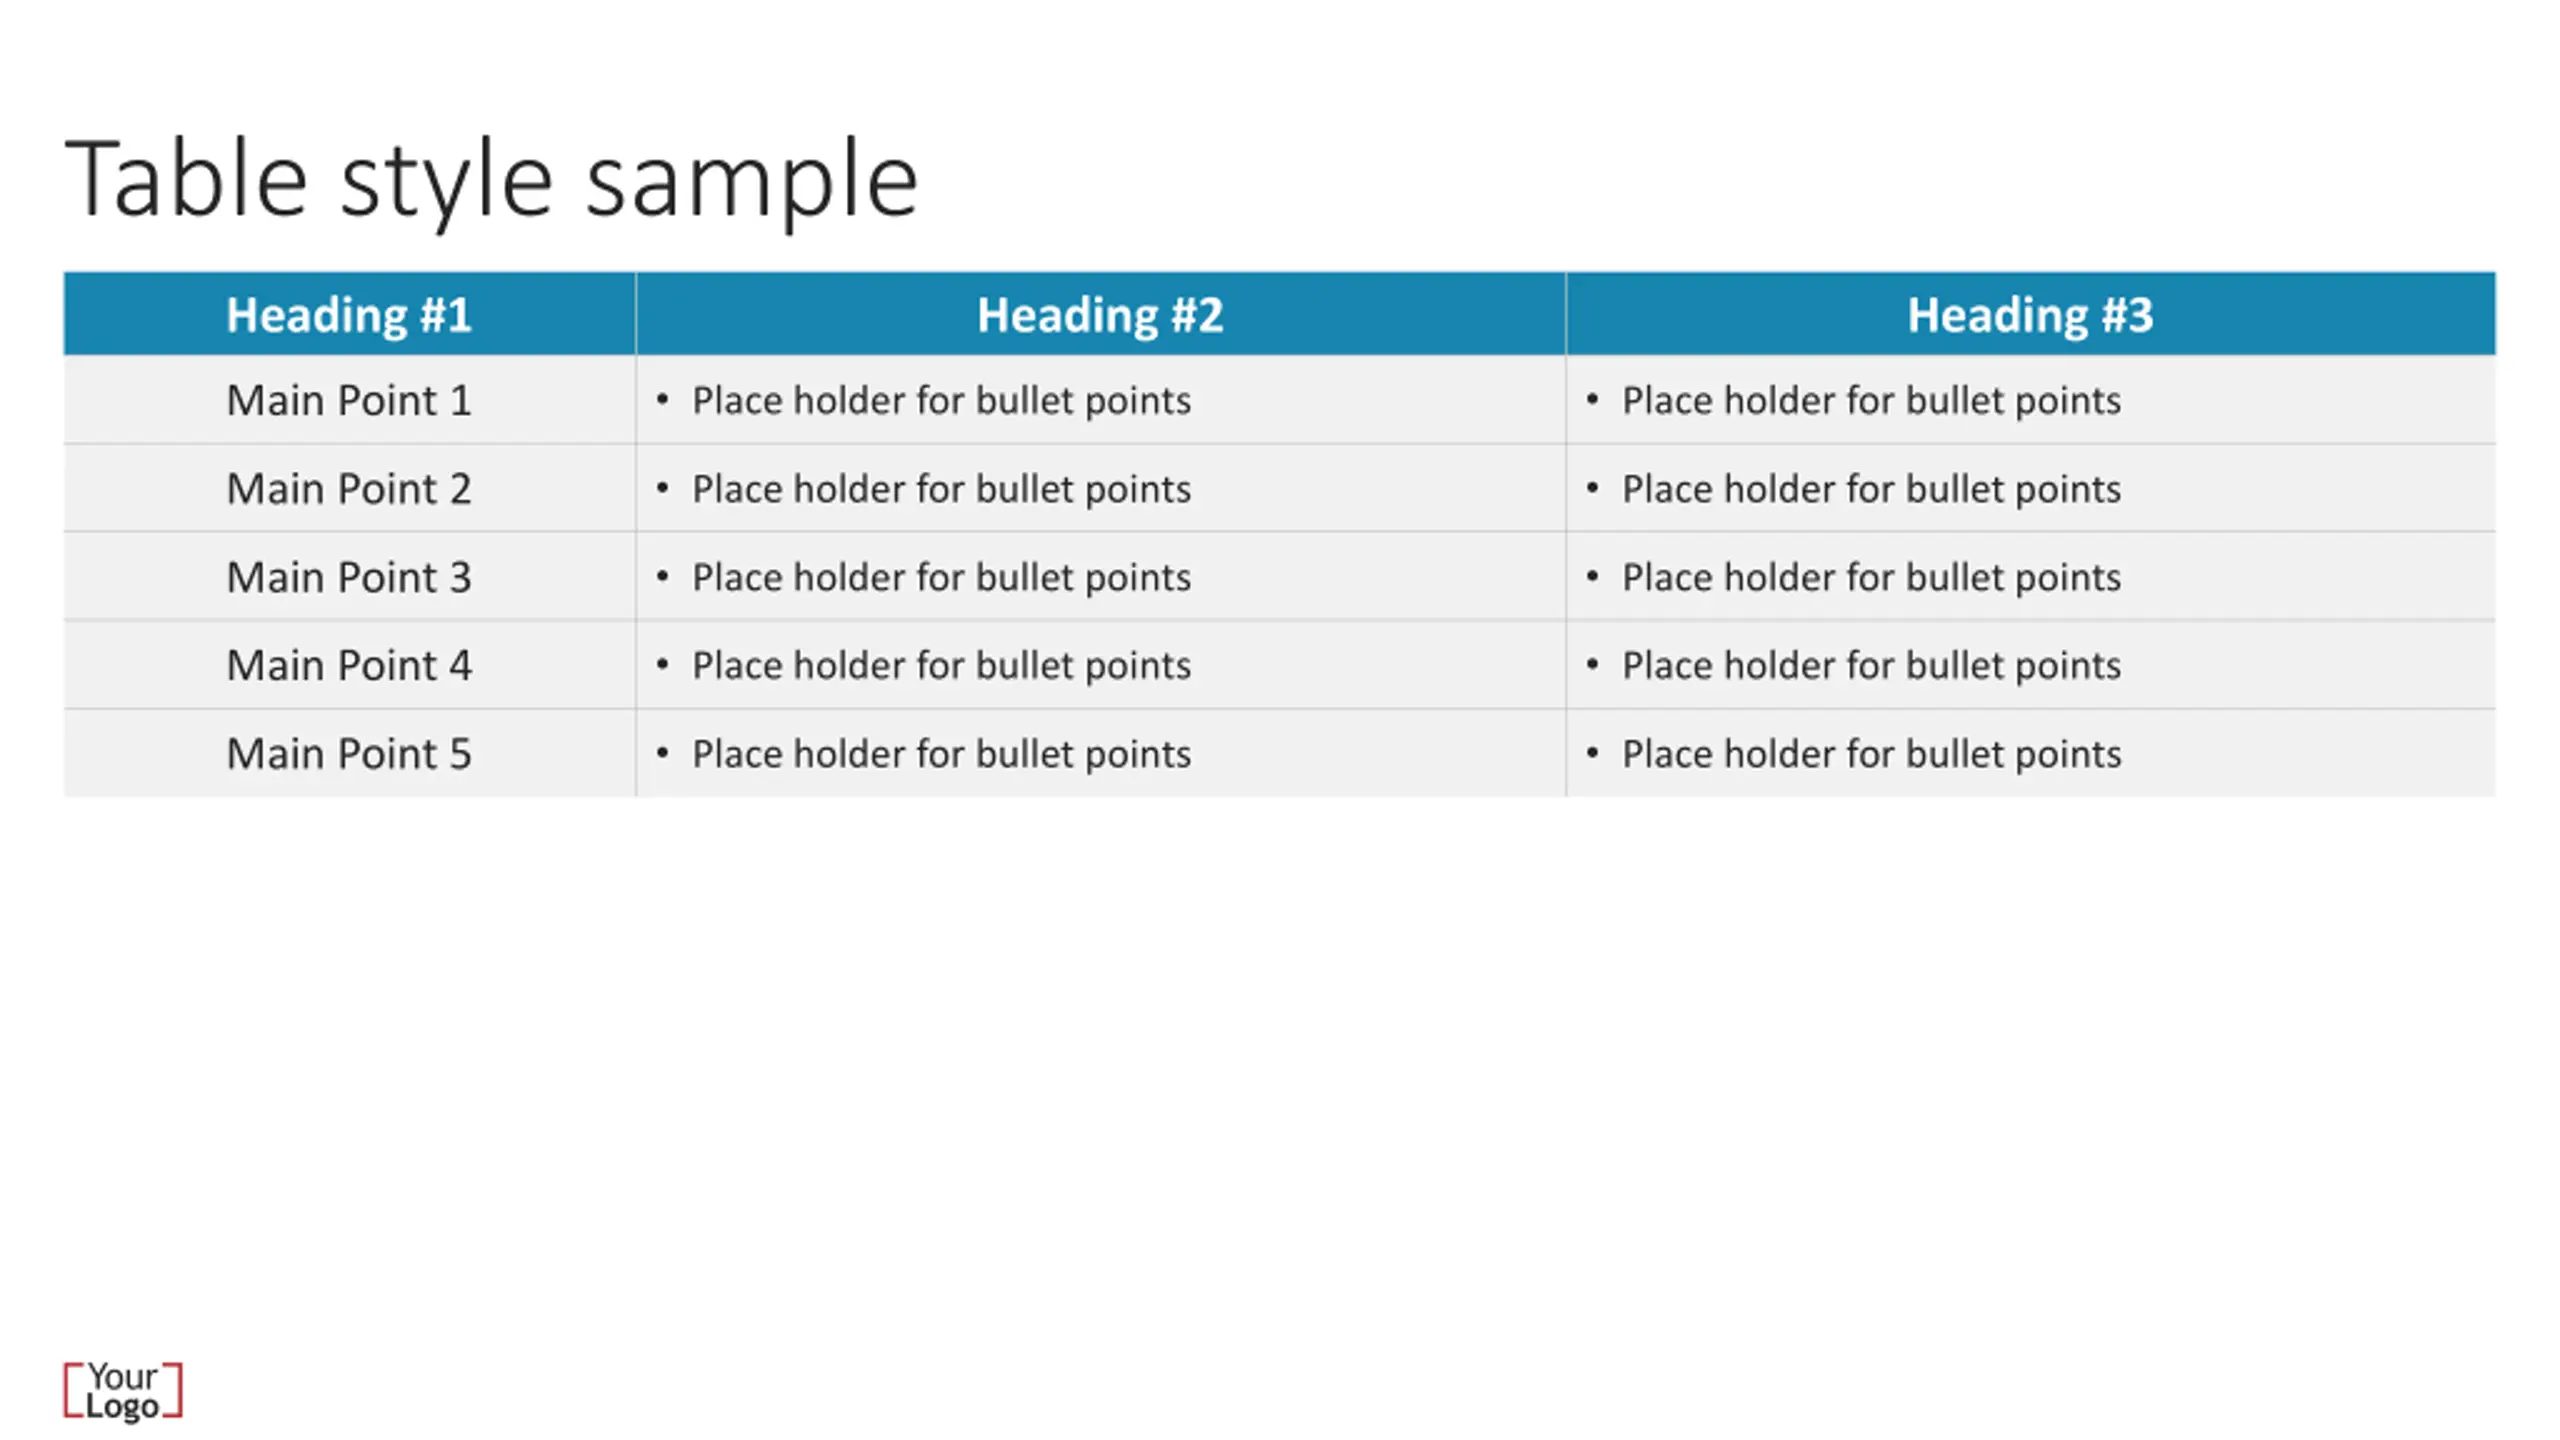Select the Main Point 2 cell
Image resolution: width=2560 pixels, height=1440 pixels.
click(x=349, y=488)
